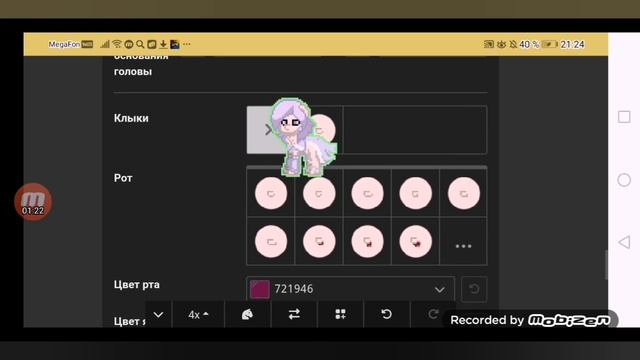Edit the mouth color hex value 721946
640x360 pixels.
pos(294,289)
